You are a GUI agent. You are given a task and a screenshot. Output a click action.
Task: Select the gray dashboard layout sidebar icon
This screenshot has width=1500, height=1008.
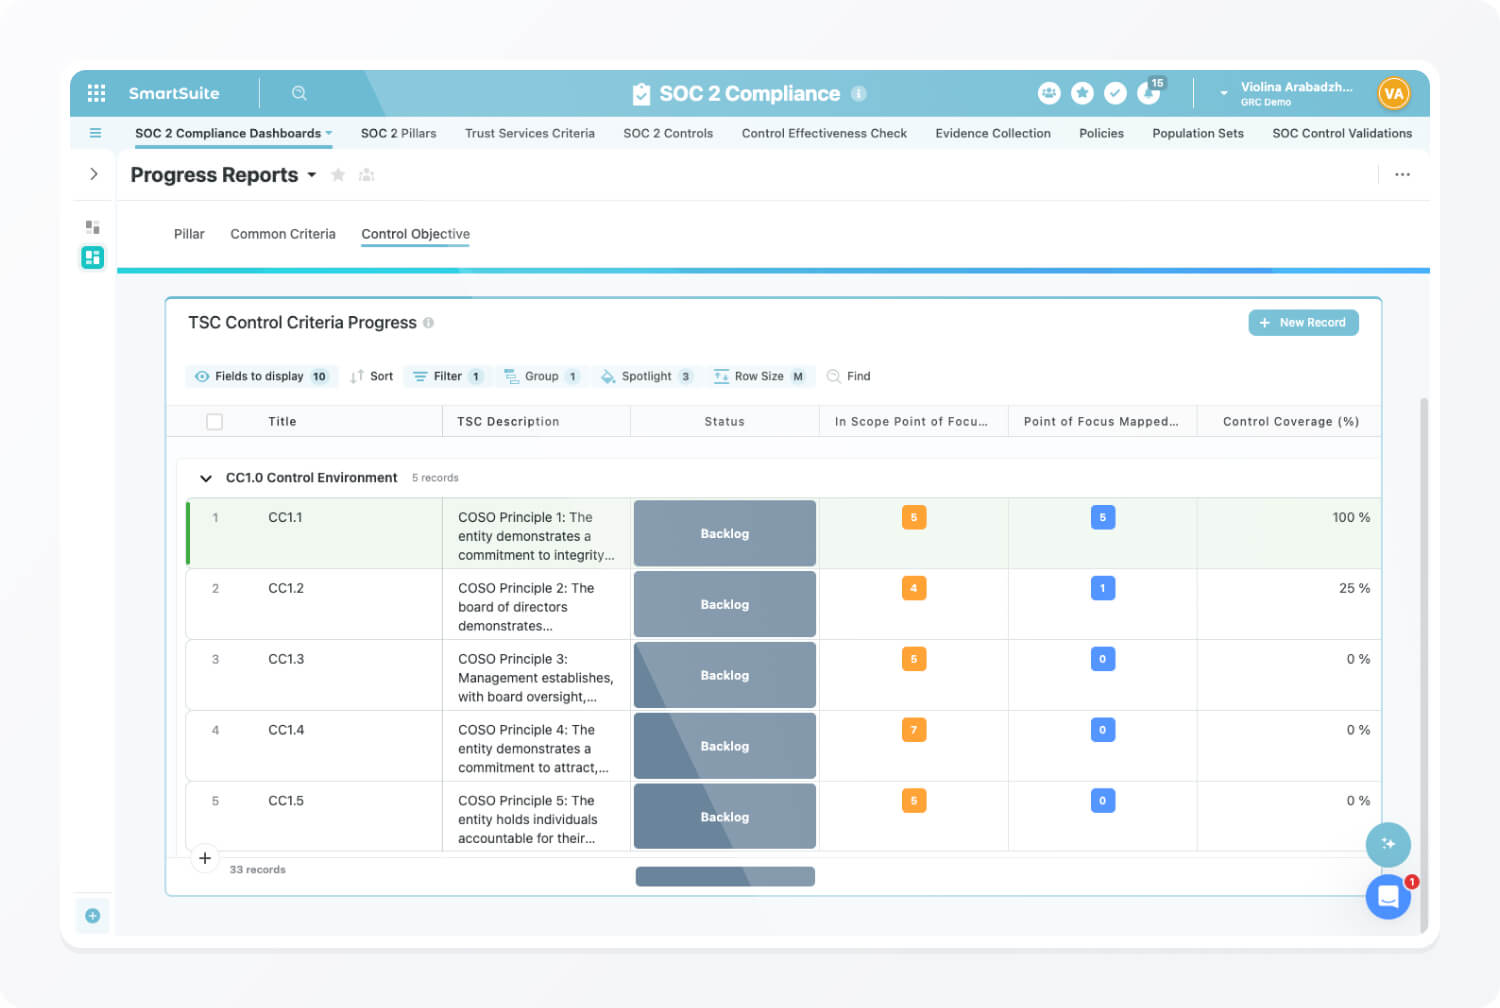coord(92,227)
